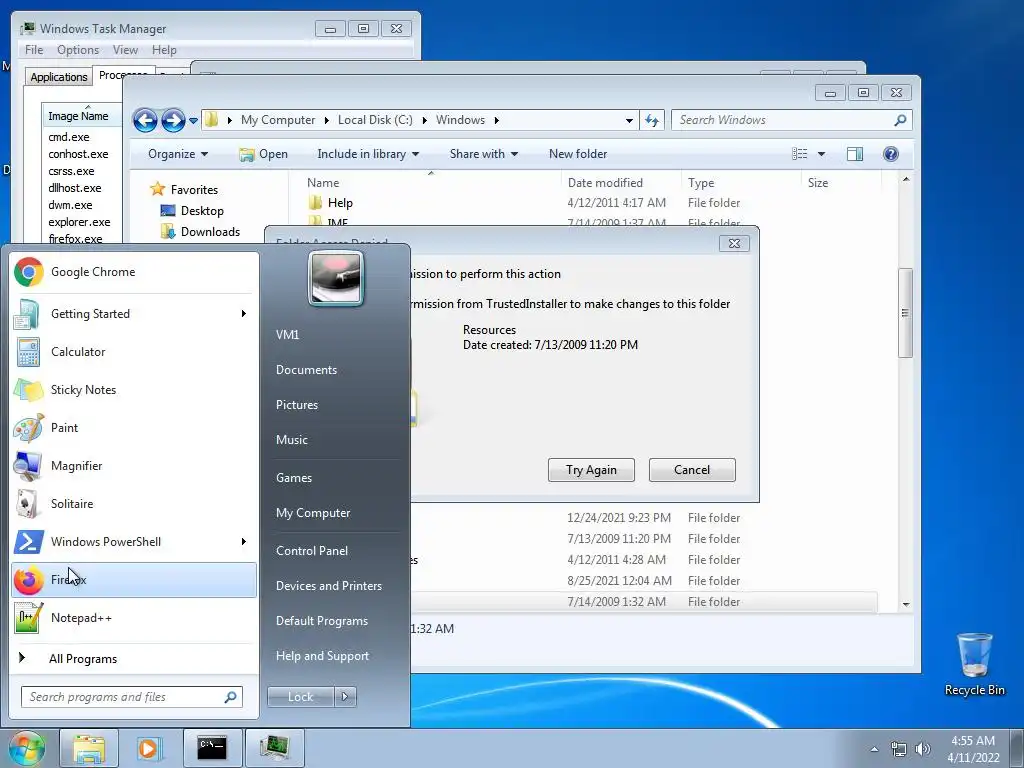Toggle the Explorer preview pane button
Screen dimensions: 1024x768
click(854, 153)
